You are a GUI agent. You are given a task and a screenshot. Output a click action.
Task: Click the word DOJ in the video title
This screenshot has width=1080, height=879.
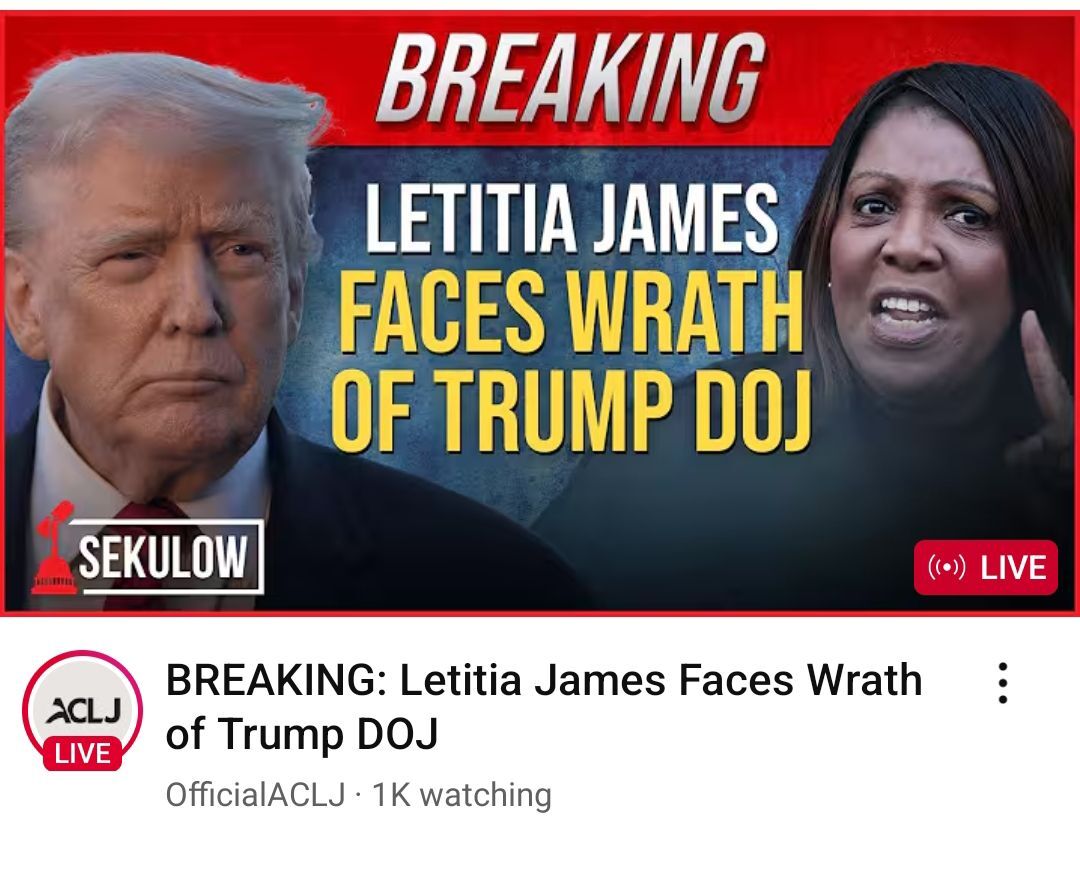tap(397, 733)
